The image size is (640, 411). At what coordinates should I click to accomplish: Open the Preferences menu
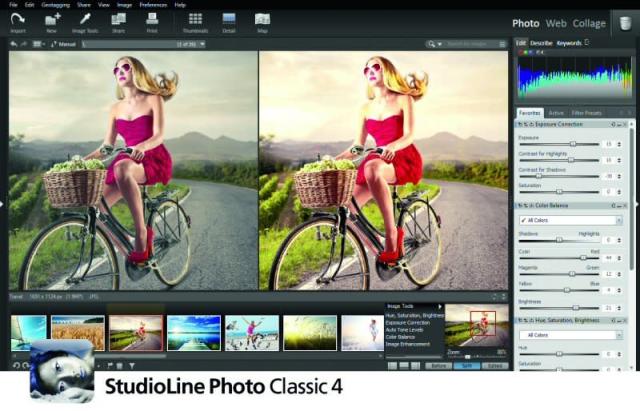point(153,5)
